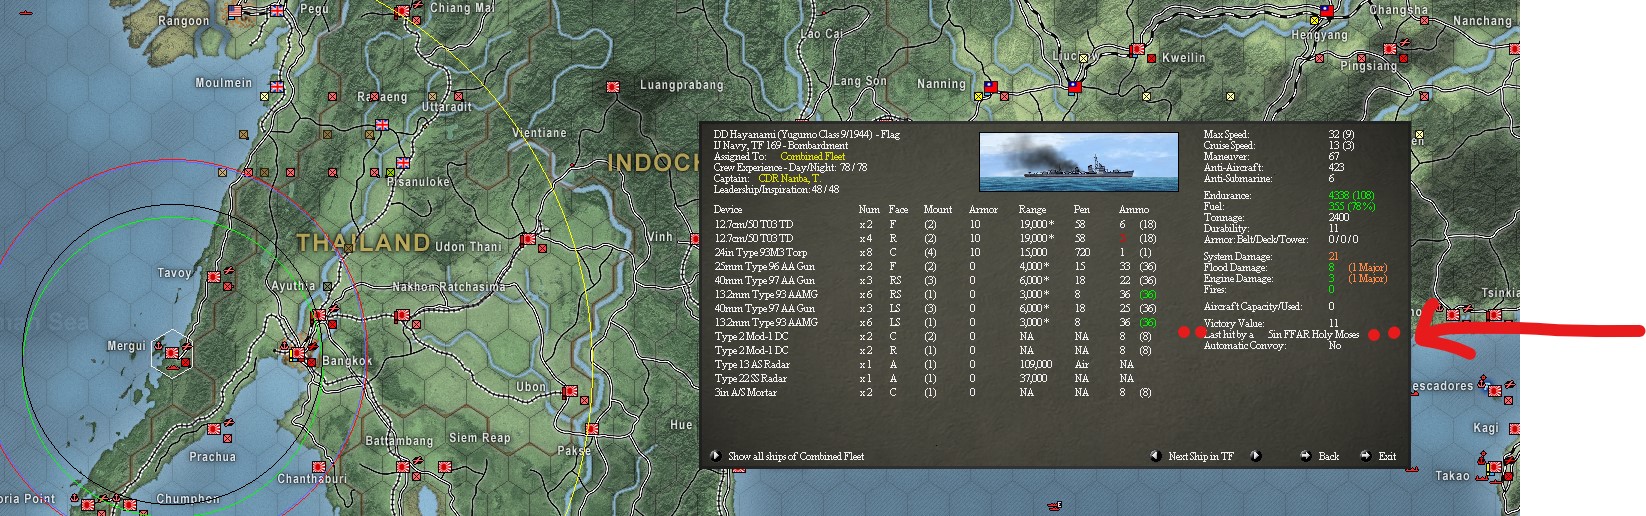Select the Japanese base at Tavoy

click(x=214, y=276)
